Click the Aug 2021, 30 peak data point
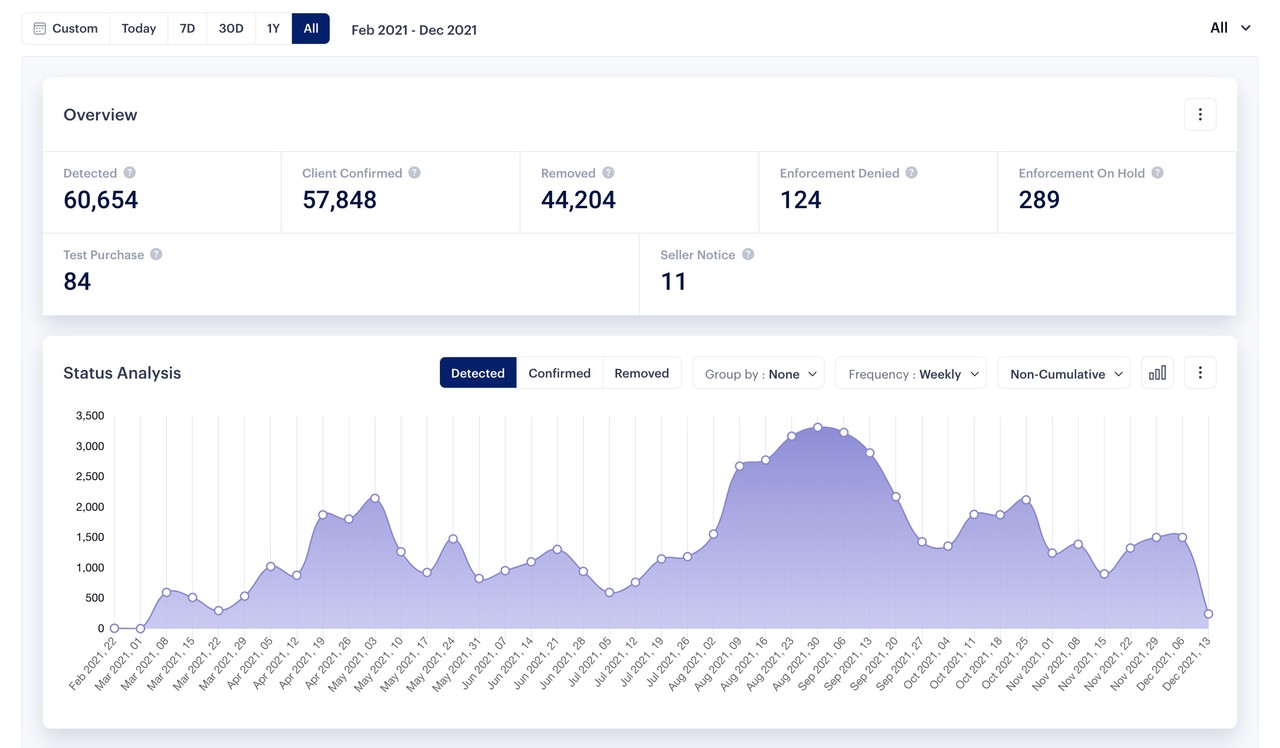The height and width of the screenshot is (748, 1280). coord(818,427)
